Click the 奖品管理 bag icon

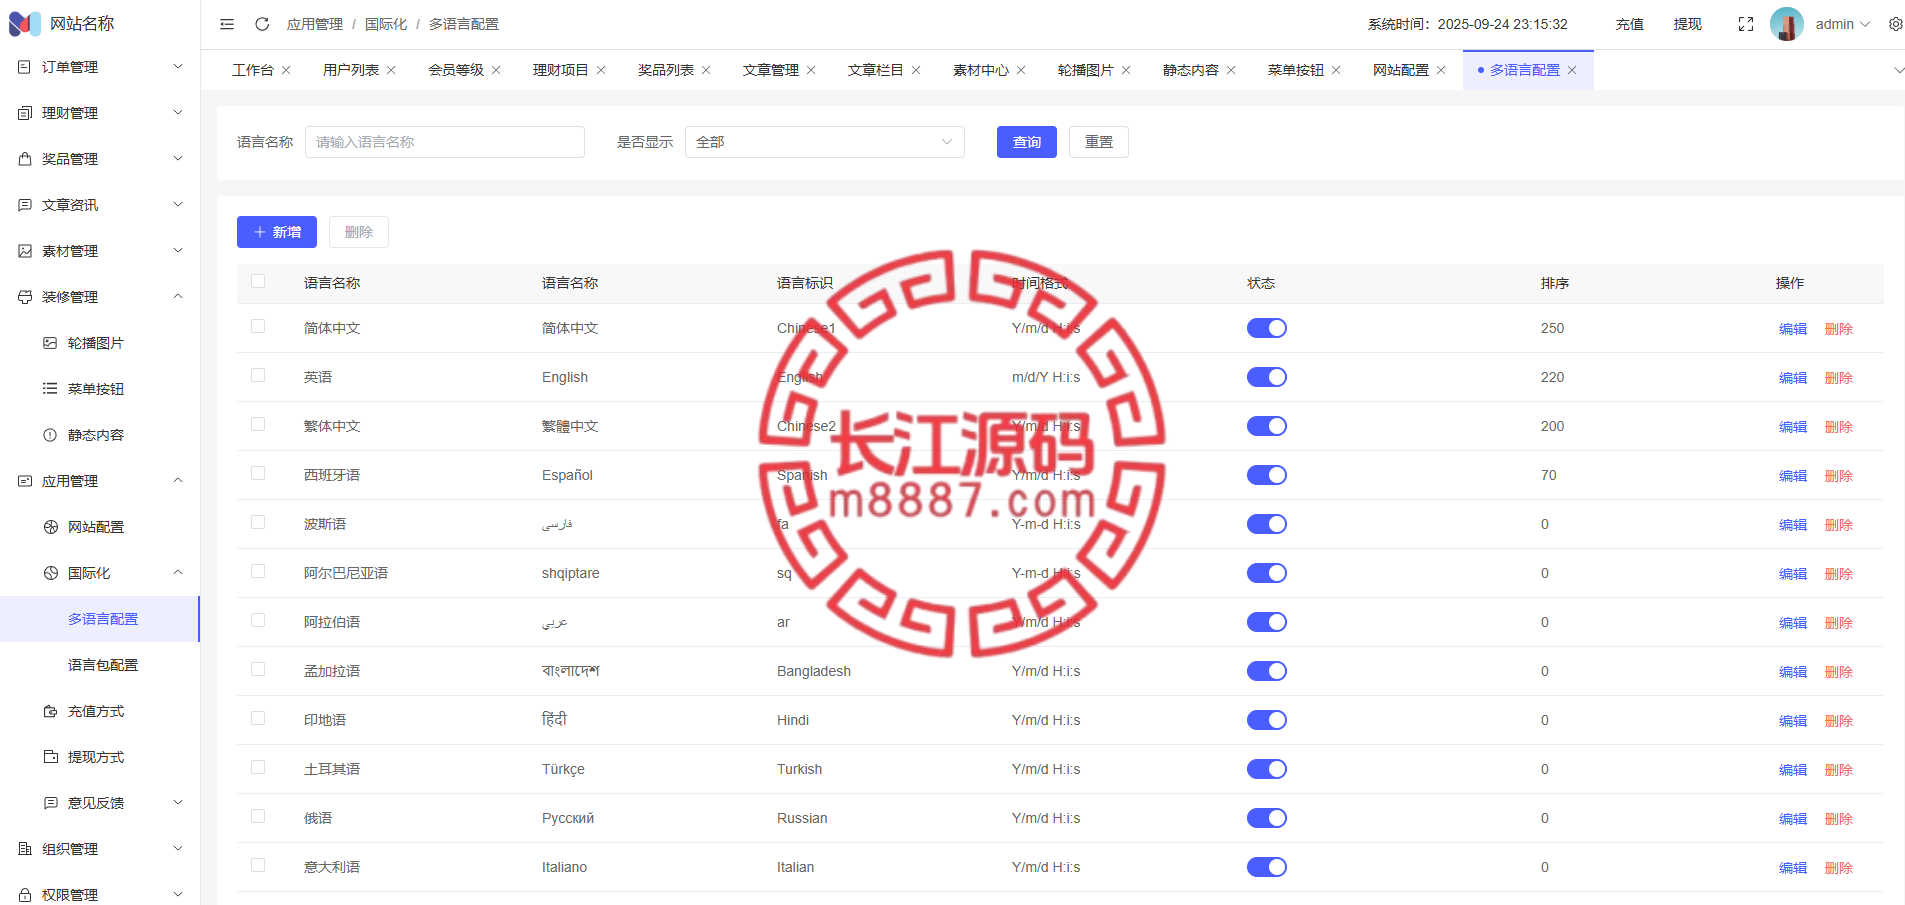tap(25, 159)
